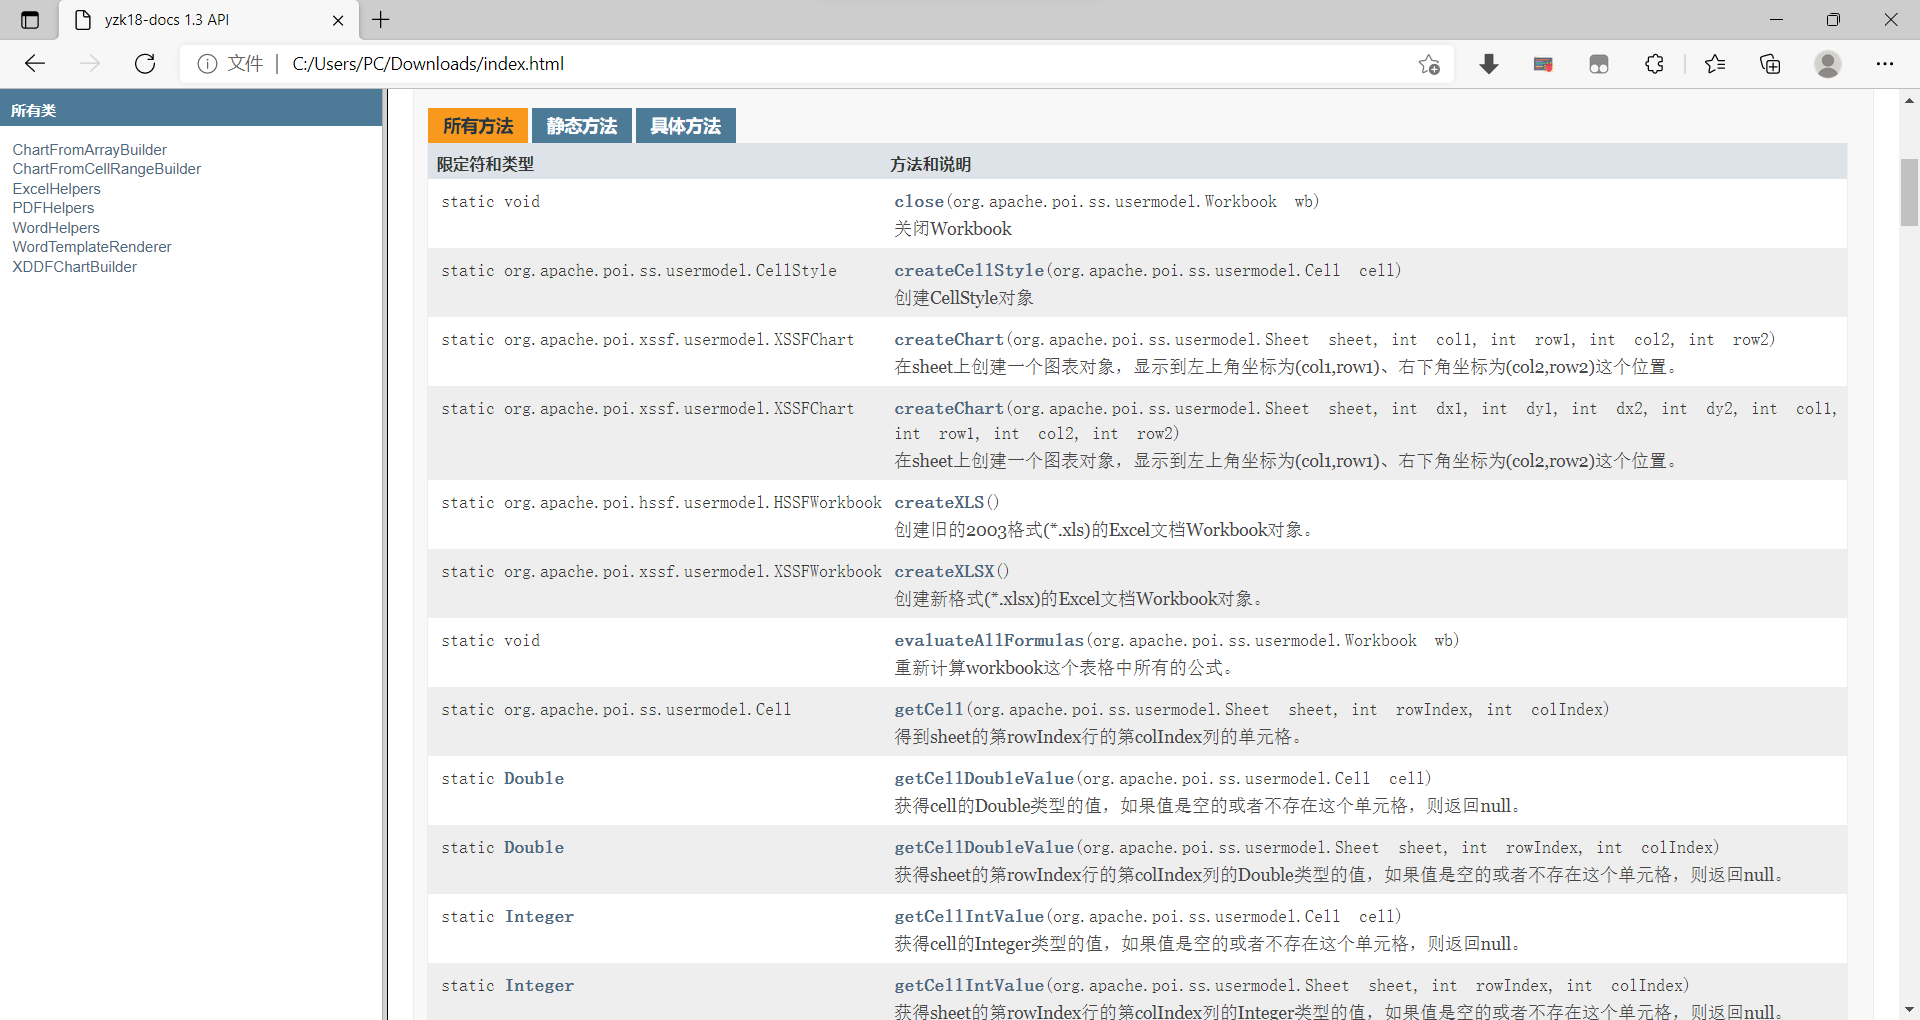Click the 所有类 sidebar heading
The height and width of the screenshot is (1020, 1920).
34,111
